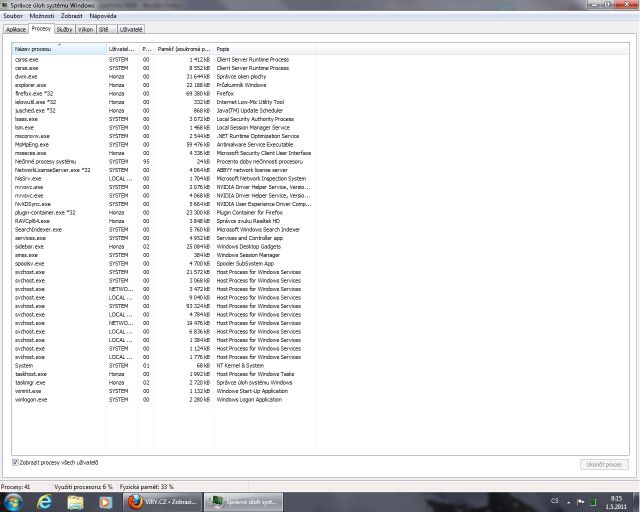Click the Správce úloh taskbar button

tap(244, 502)
